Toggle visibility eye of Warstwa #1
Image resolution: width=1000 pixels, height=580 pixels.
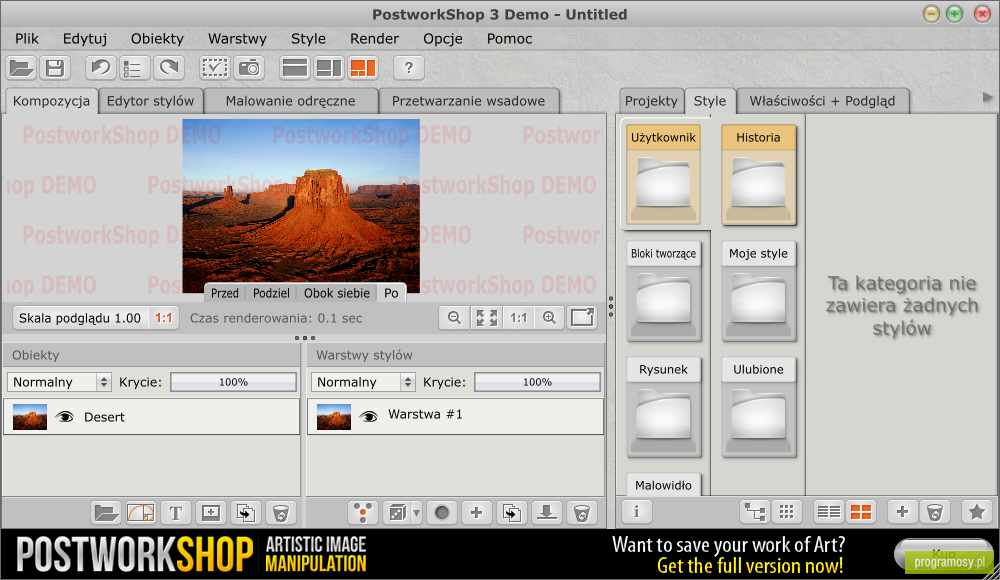point(368,417)
